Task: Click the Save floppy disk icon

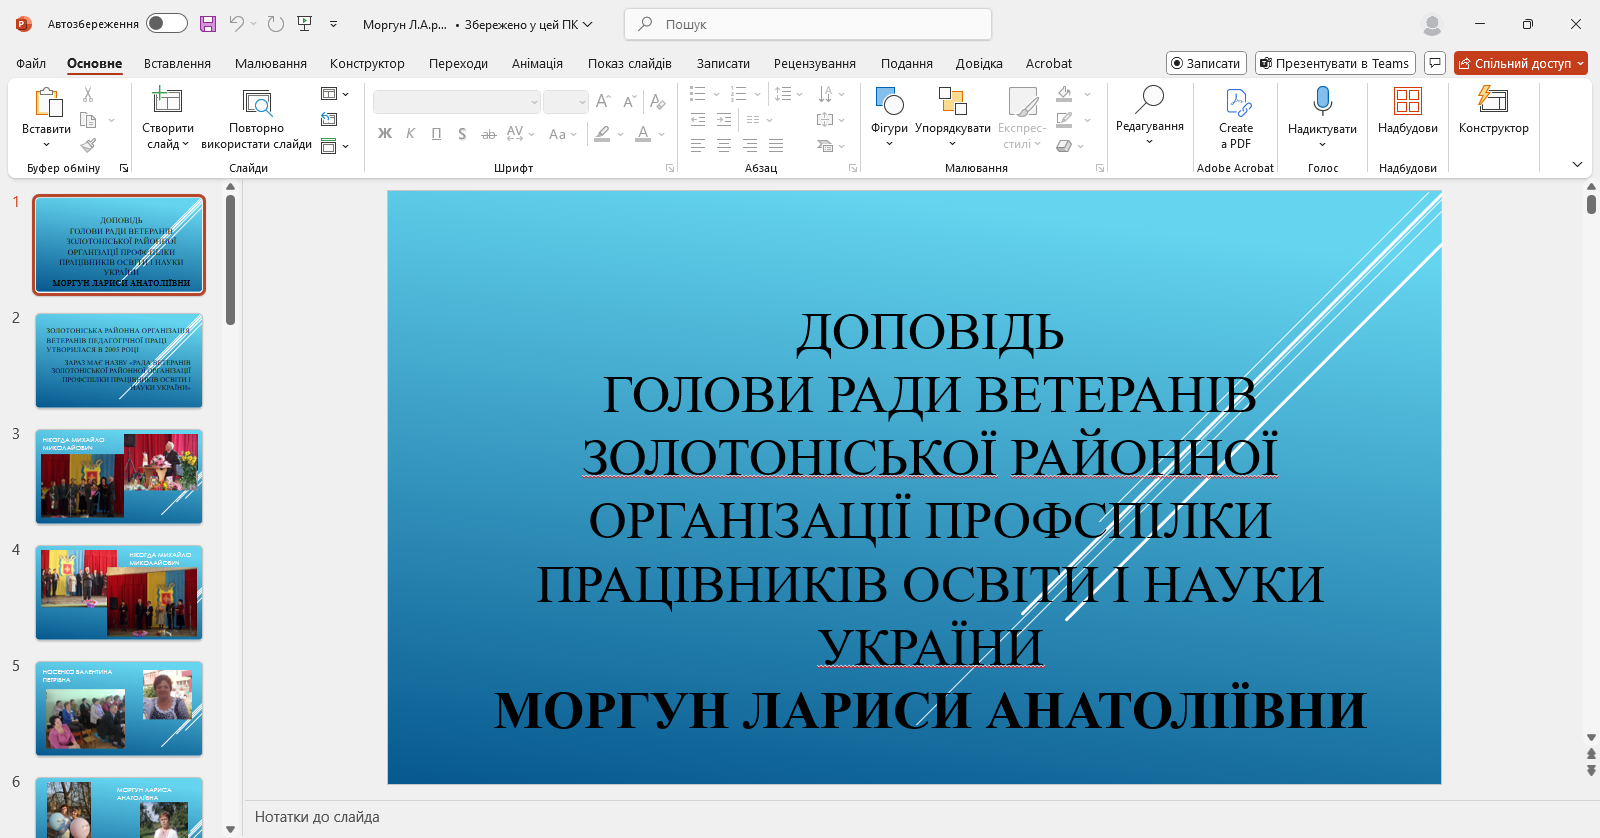Action: 208,24
